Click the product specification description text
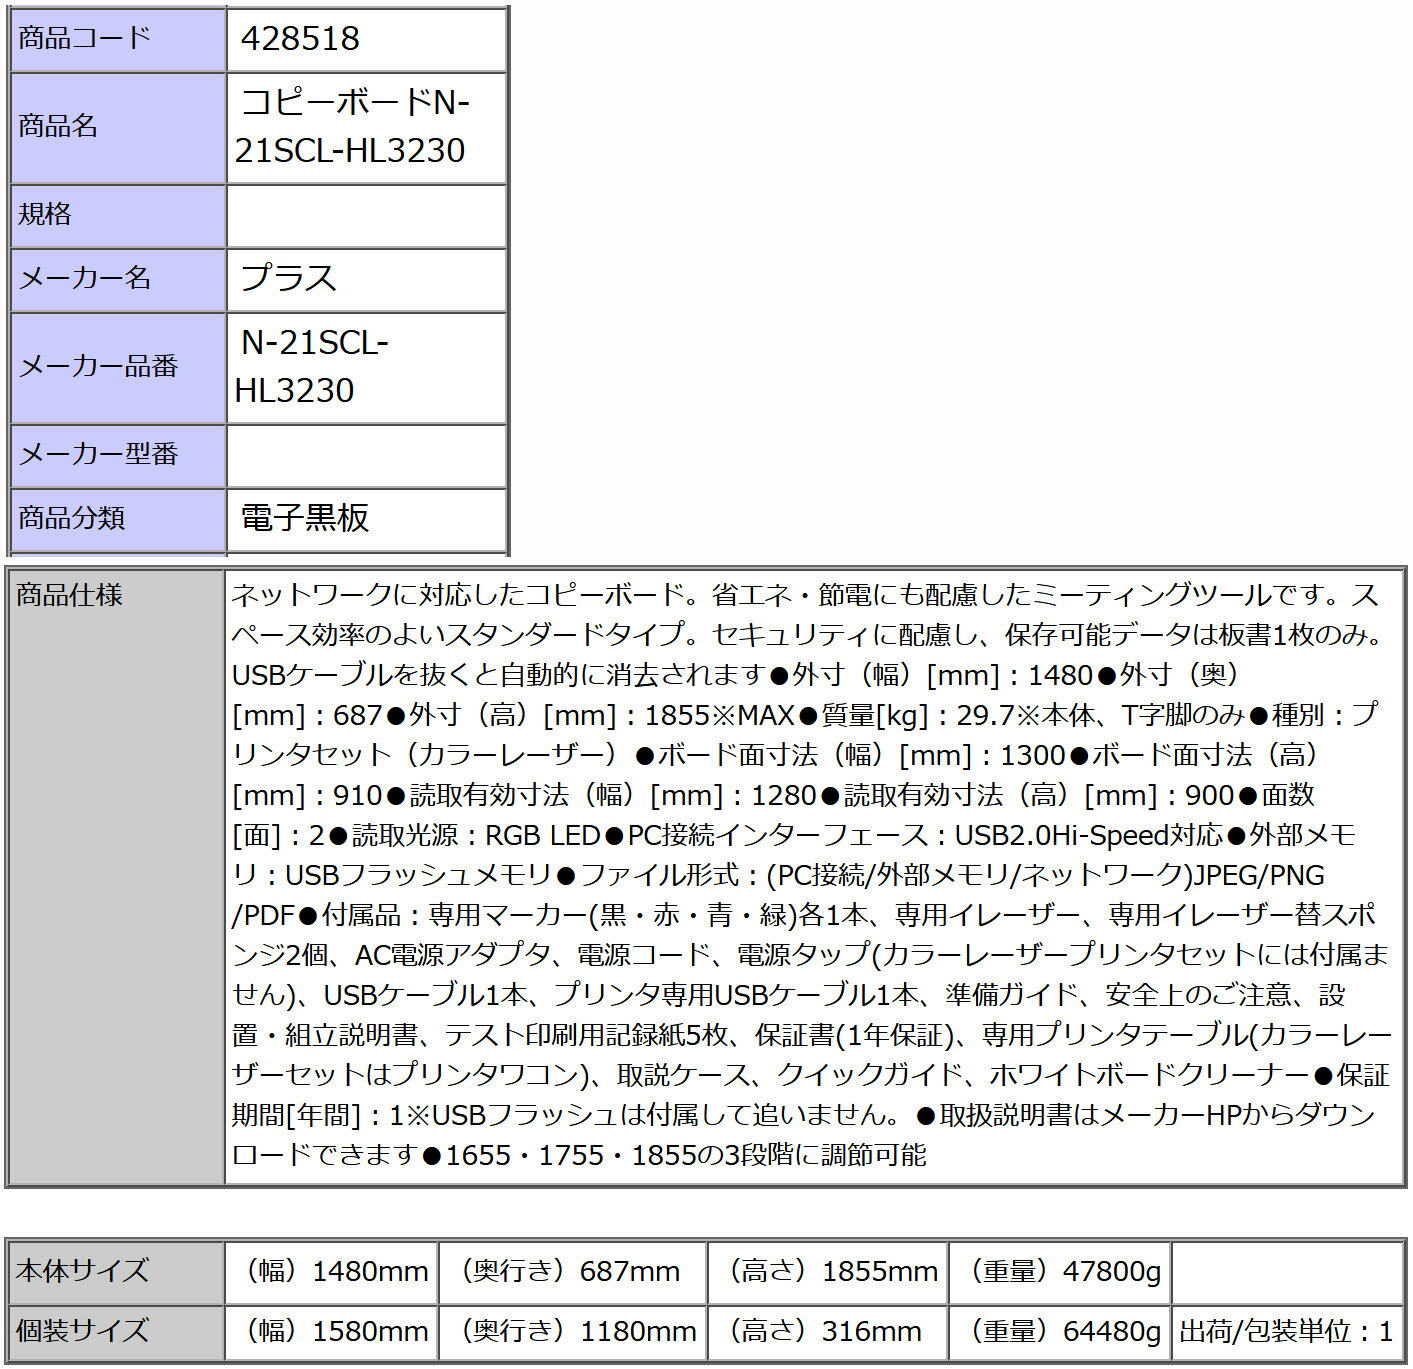 811,875
